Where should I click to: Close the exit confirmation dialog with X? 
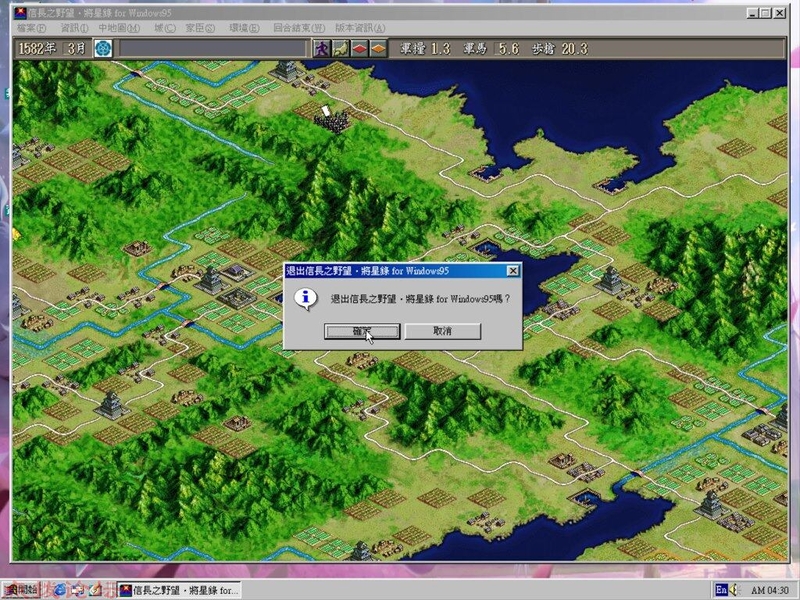click(x=513, y=271)
